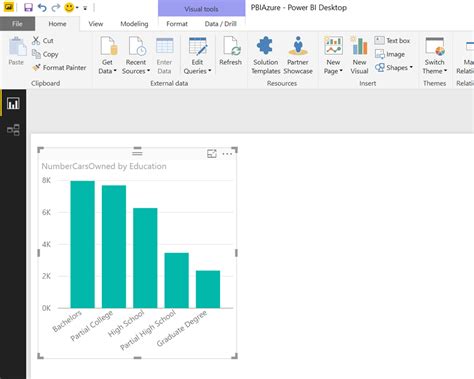Switch to Report view in sidebar

[x=13, y=104]
